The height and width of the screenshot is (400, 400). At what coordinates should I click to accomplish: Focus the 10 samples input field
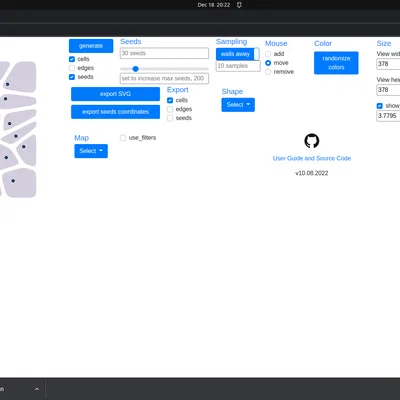[238, 66]
